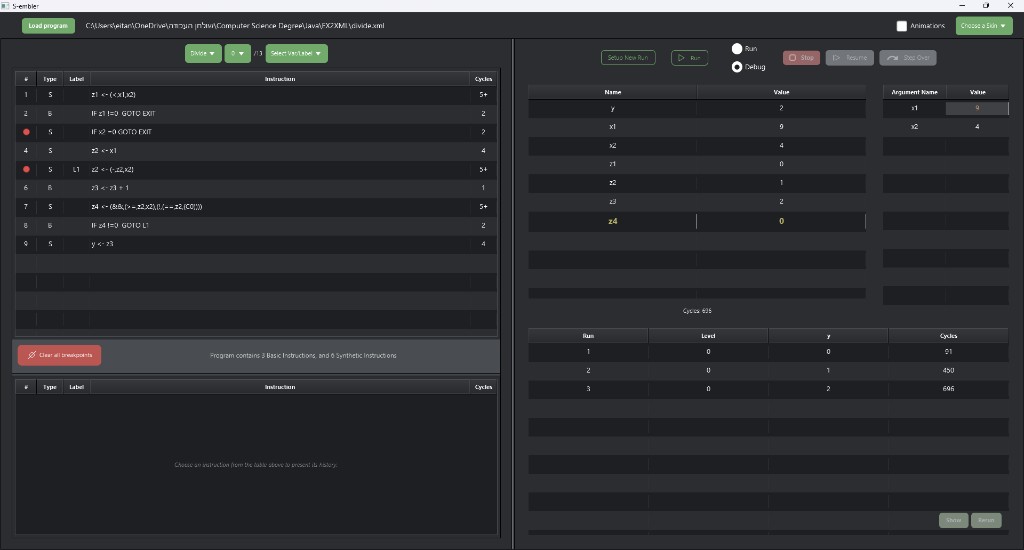Enable the Animations checkbox
Screen dimensions: 1024x550
click(x=901, y=26)
